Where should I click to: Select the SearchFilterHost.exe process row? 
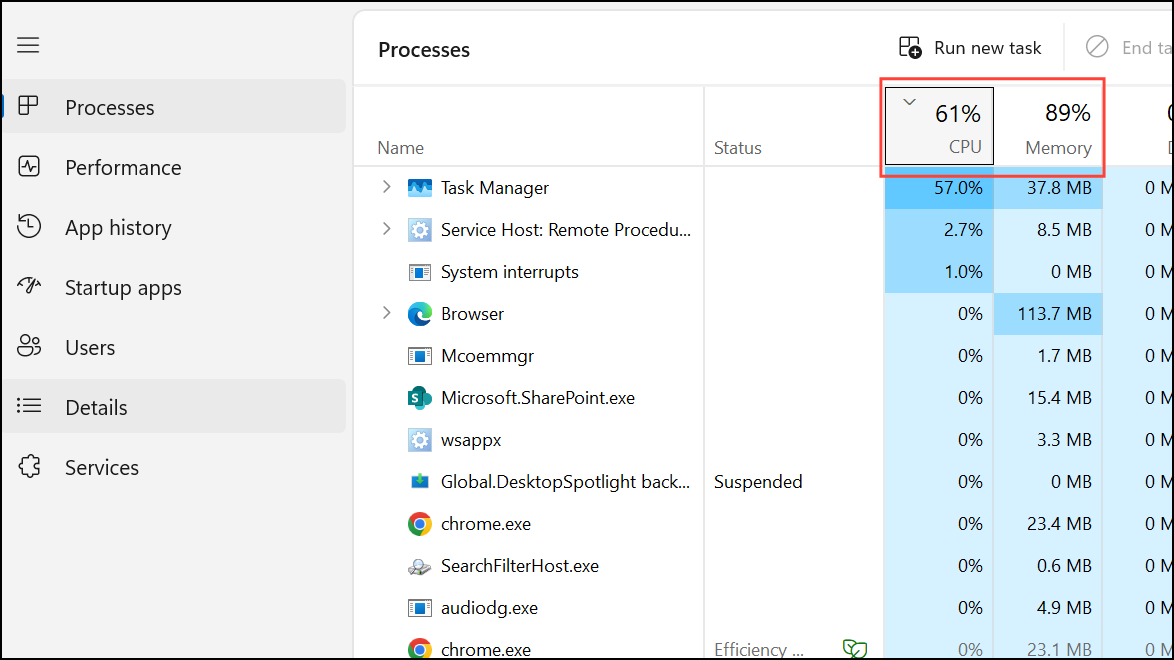tap(520, 565)
